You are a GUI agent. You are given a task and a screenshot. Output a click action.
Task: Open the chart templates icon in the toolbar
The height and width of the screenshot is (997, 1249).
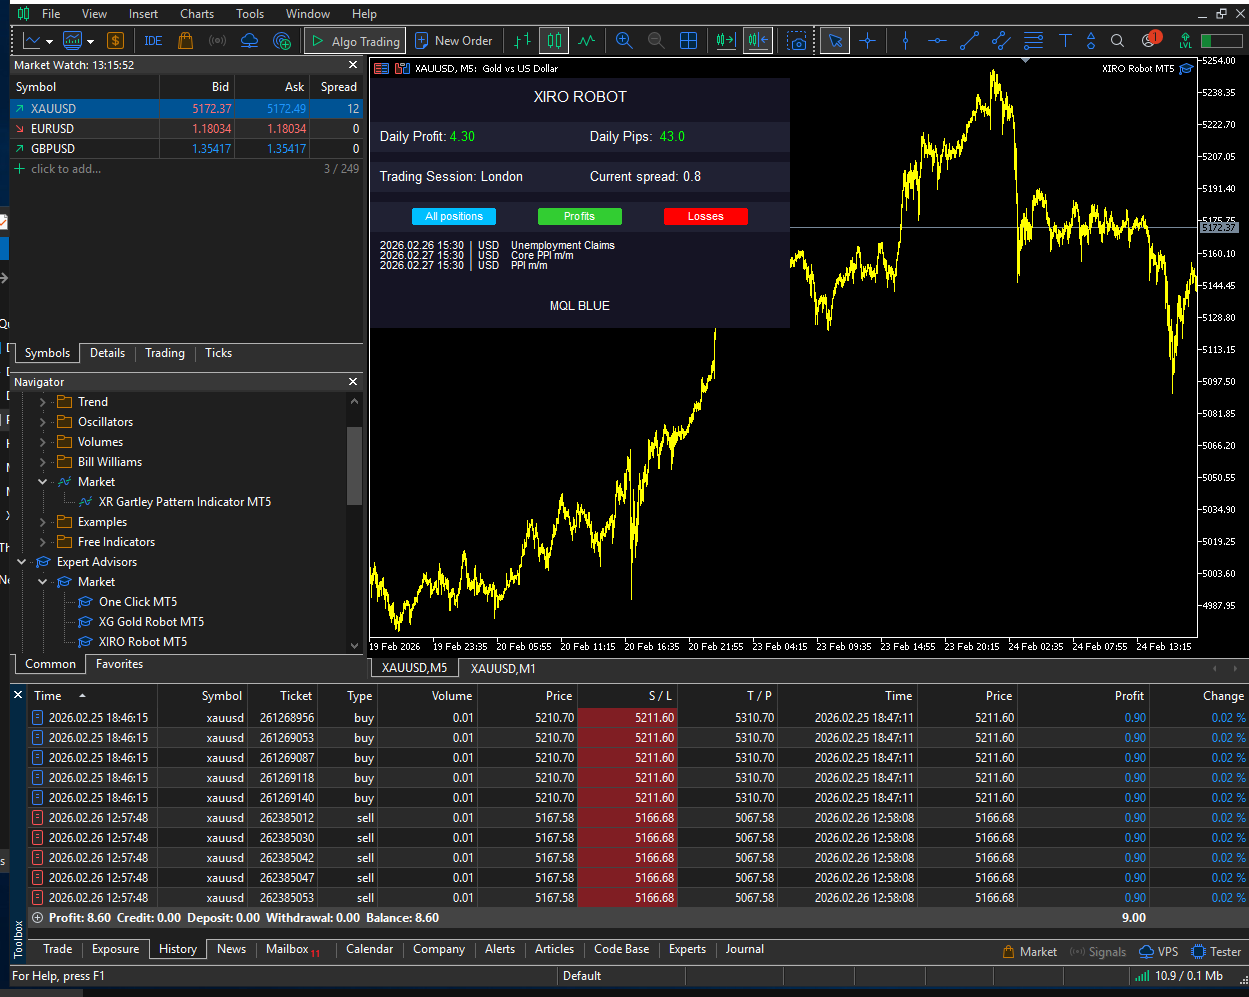coord(72,41)
